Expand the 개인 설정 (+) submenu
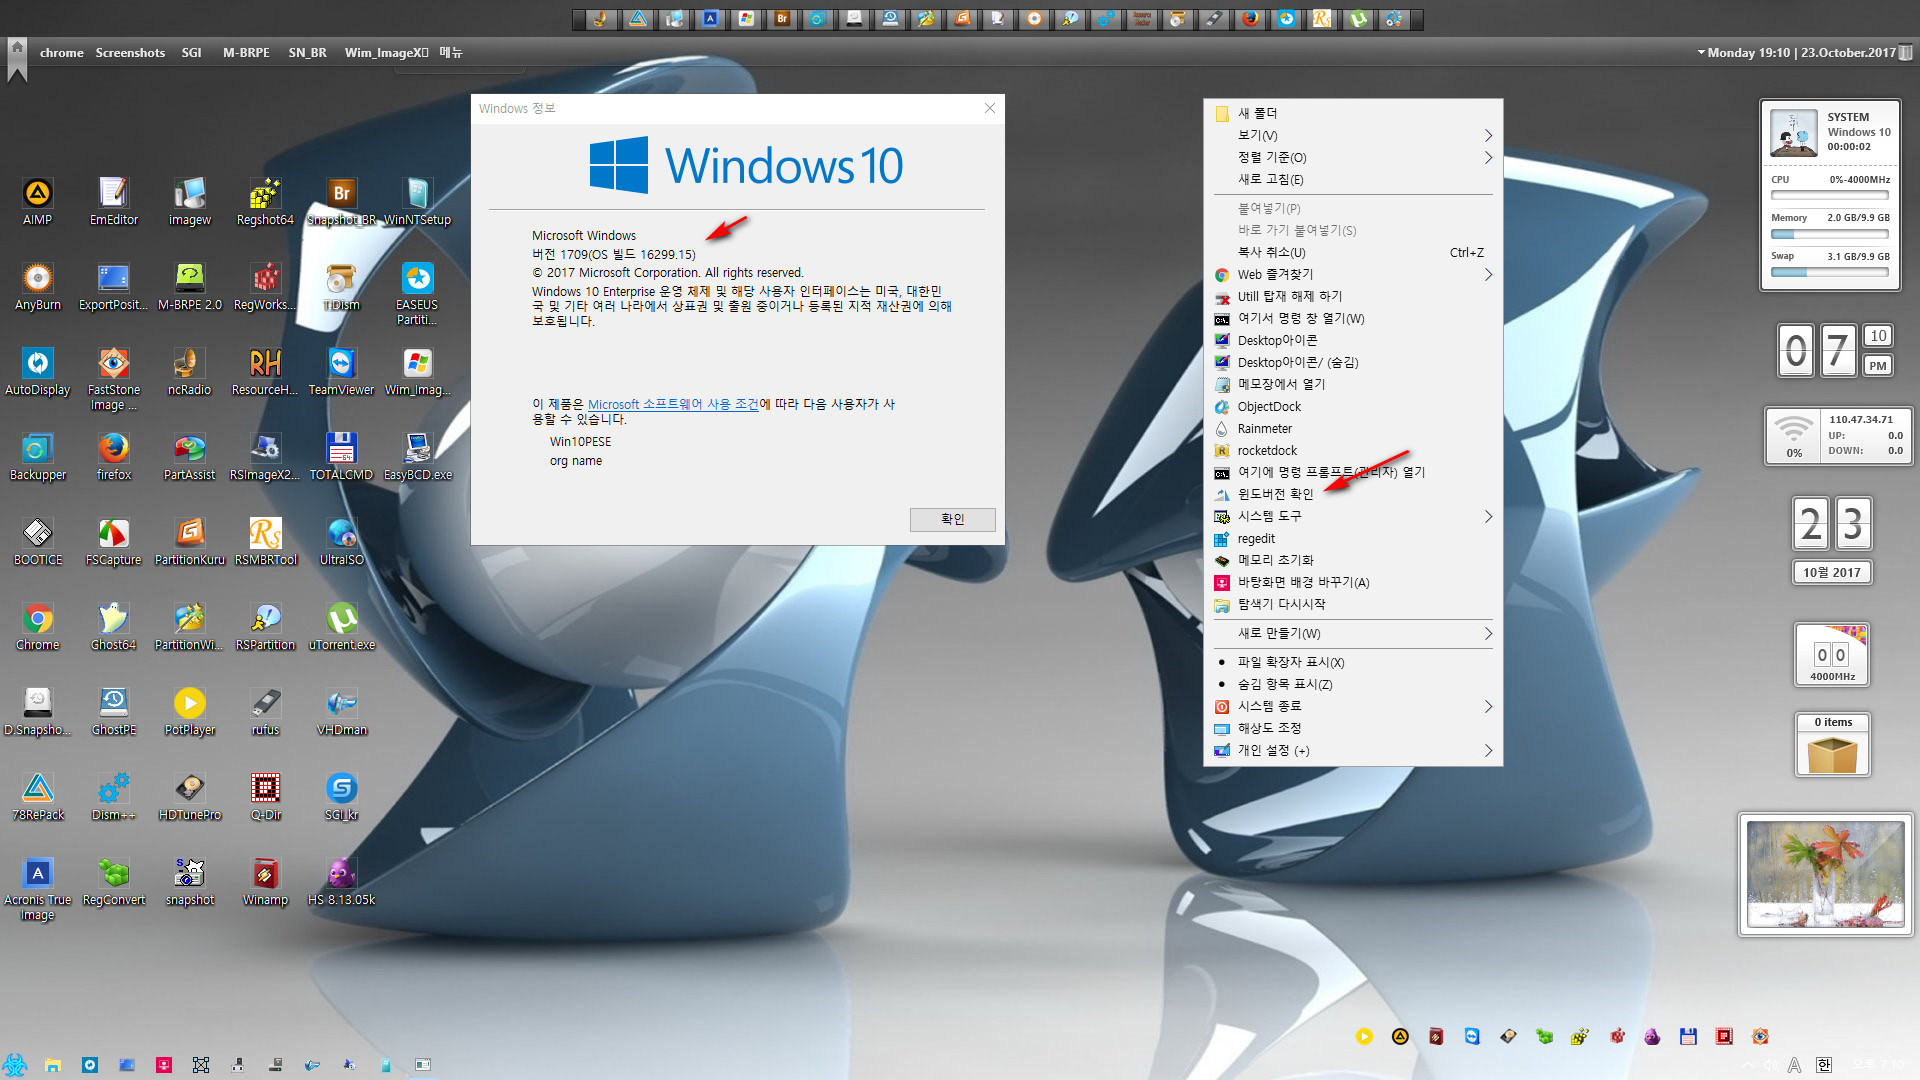Viewport: 1920px width, 1080px height. tap(1352, 750)
